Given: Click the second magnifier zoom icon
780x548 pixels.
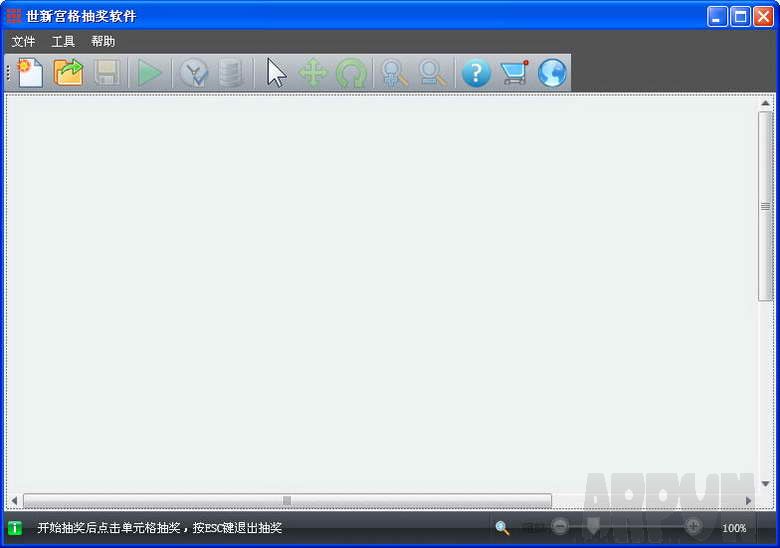Looking at the screenshot, I should click(x=432, y=73).
